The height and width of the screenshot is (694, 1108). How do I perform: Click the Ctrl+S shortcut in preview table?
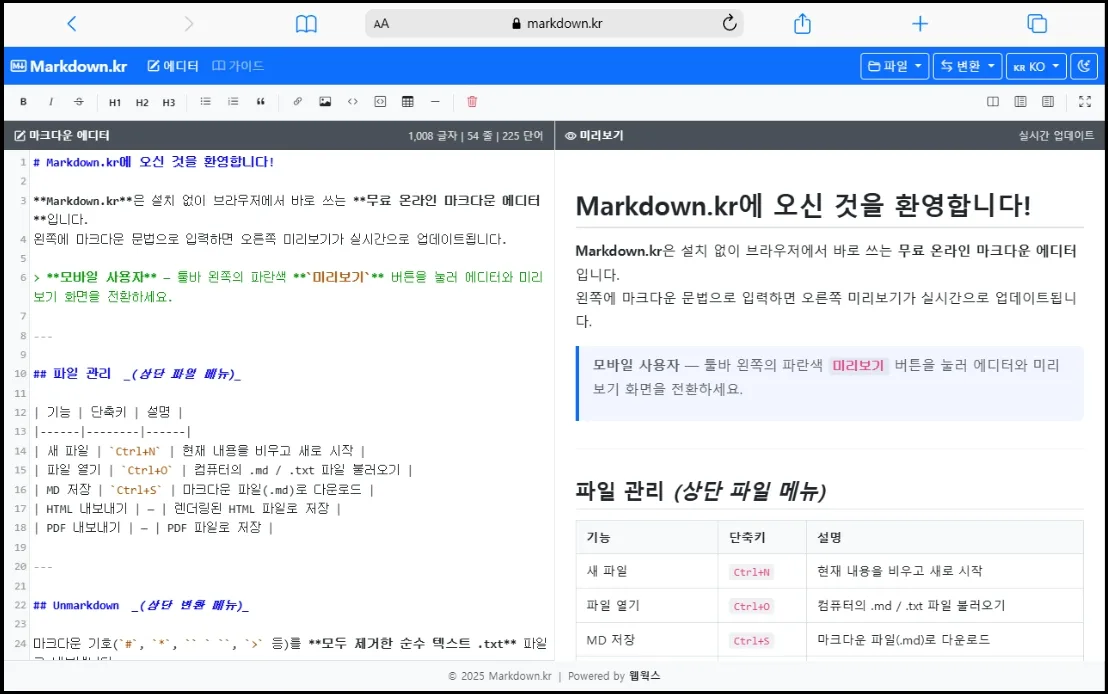(x=751, y=640)
